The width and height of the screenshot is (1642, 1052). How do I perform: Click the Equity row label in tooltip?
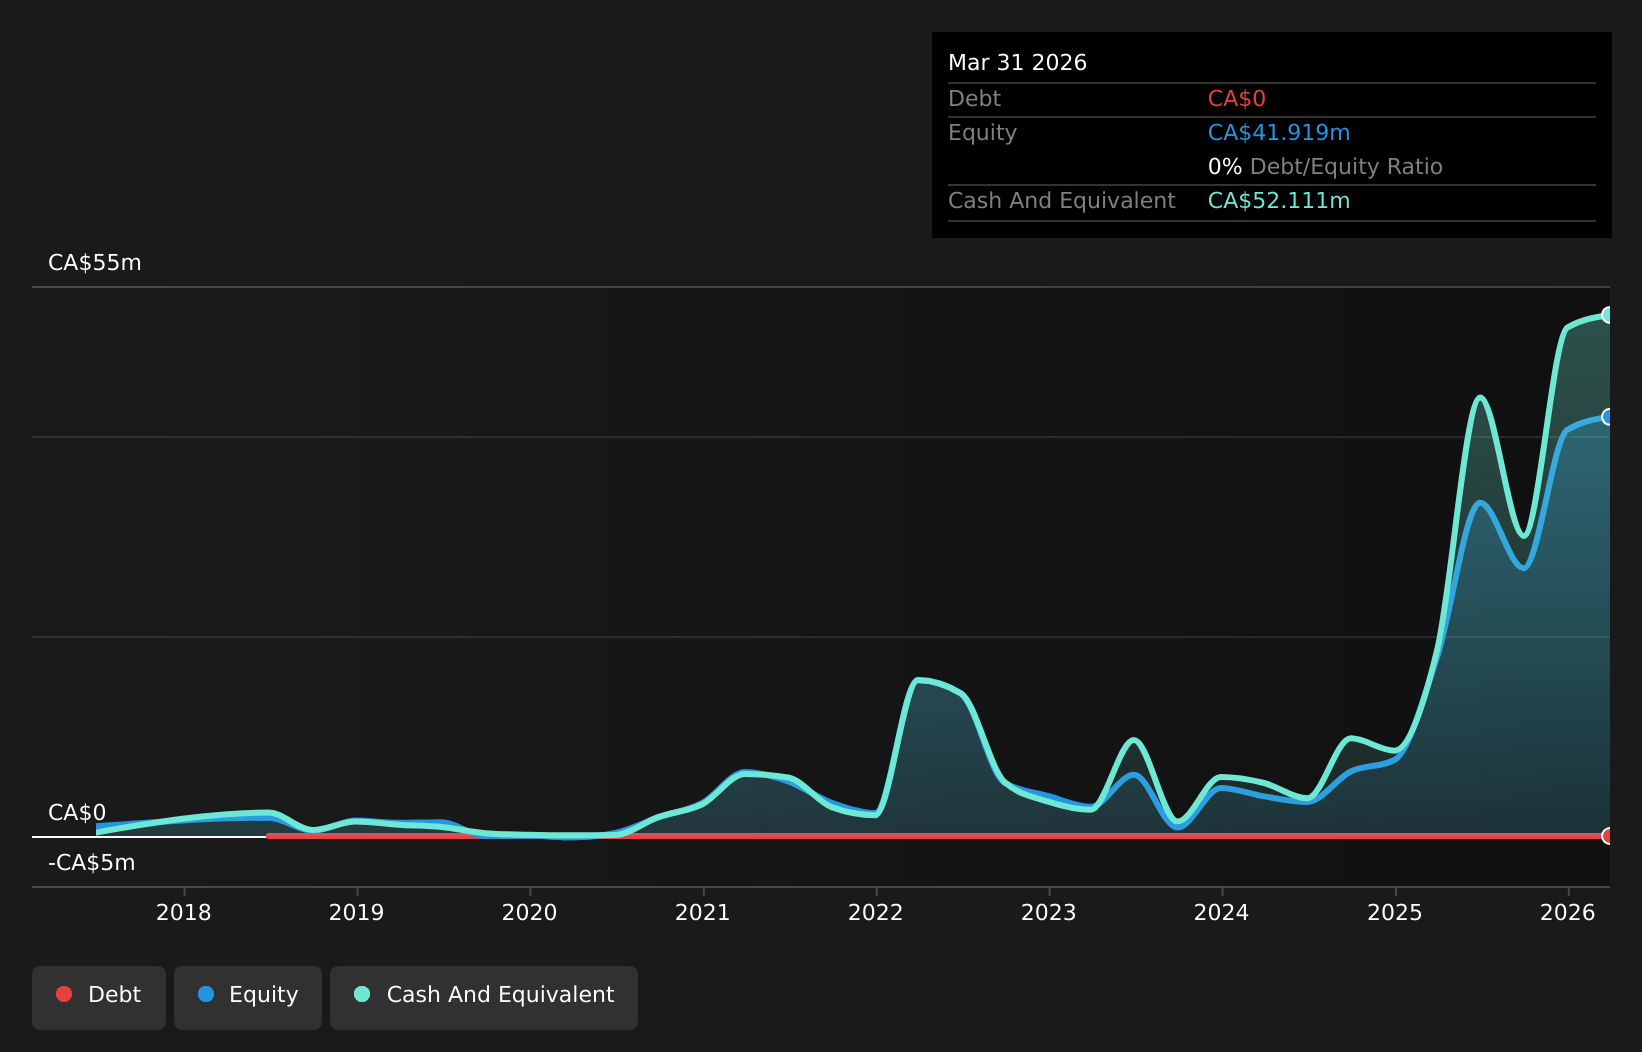point(983,133)
